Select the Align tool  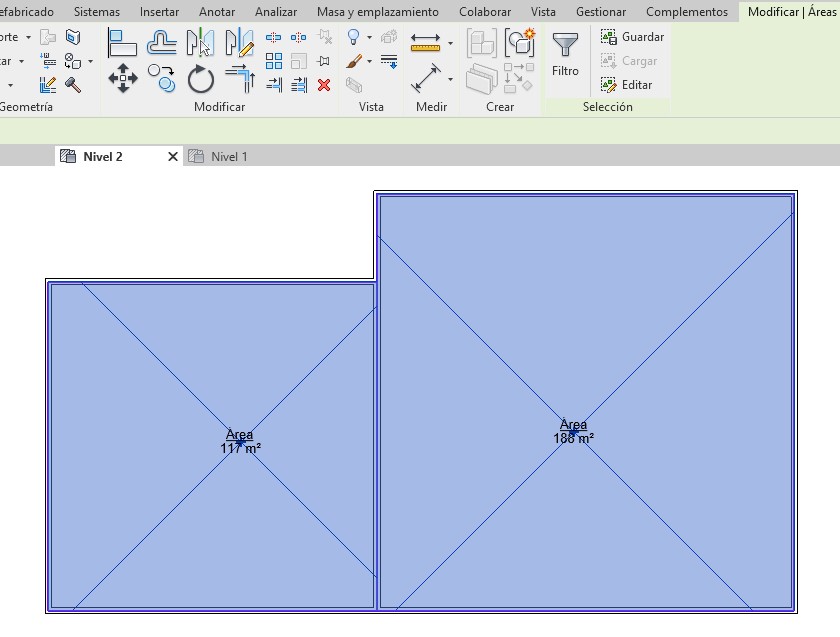(x=122, y=42)
